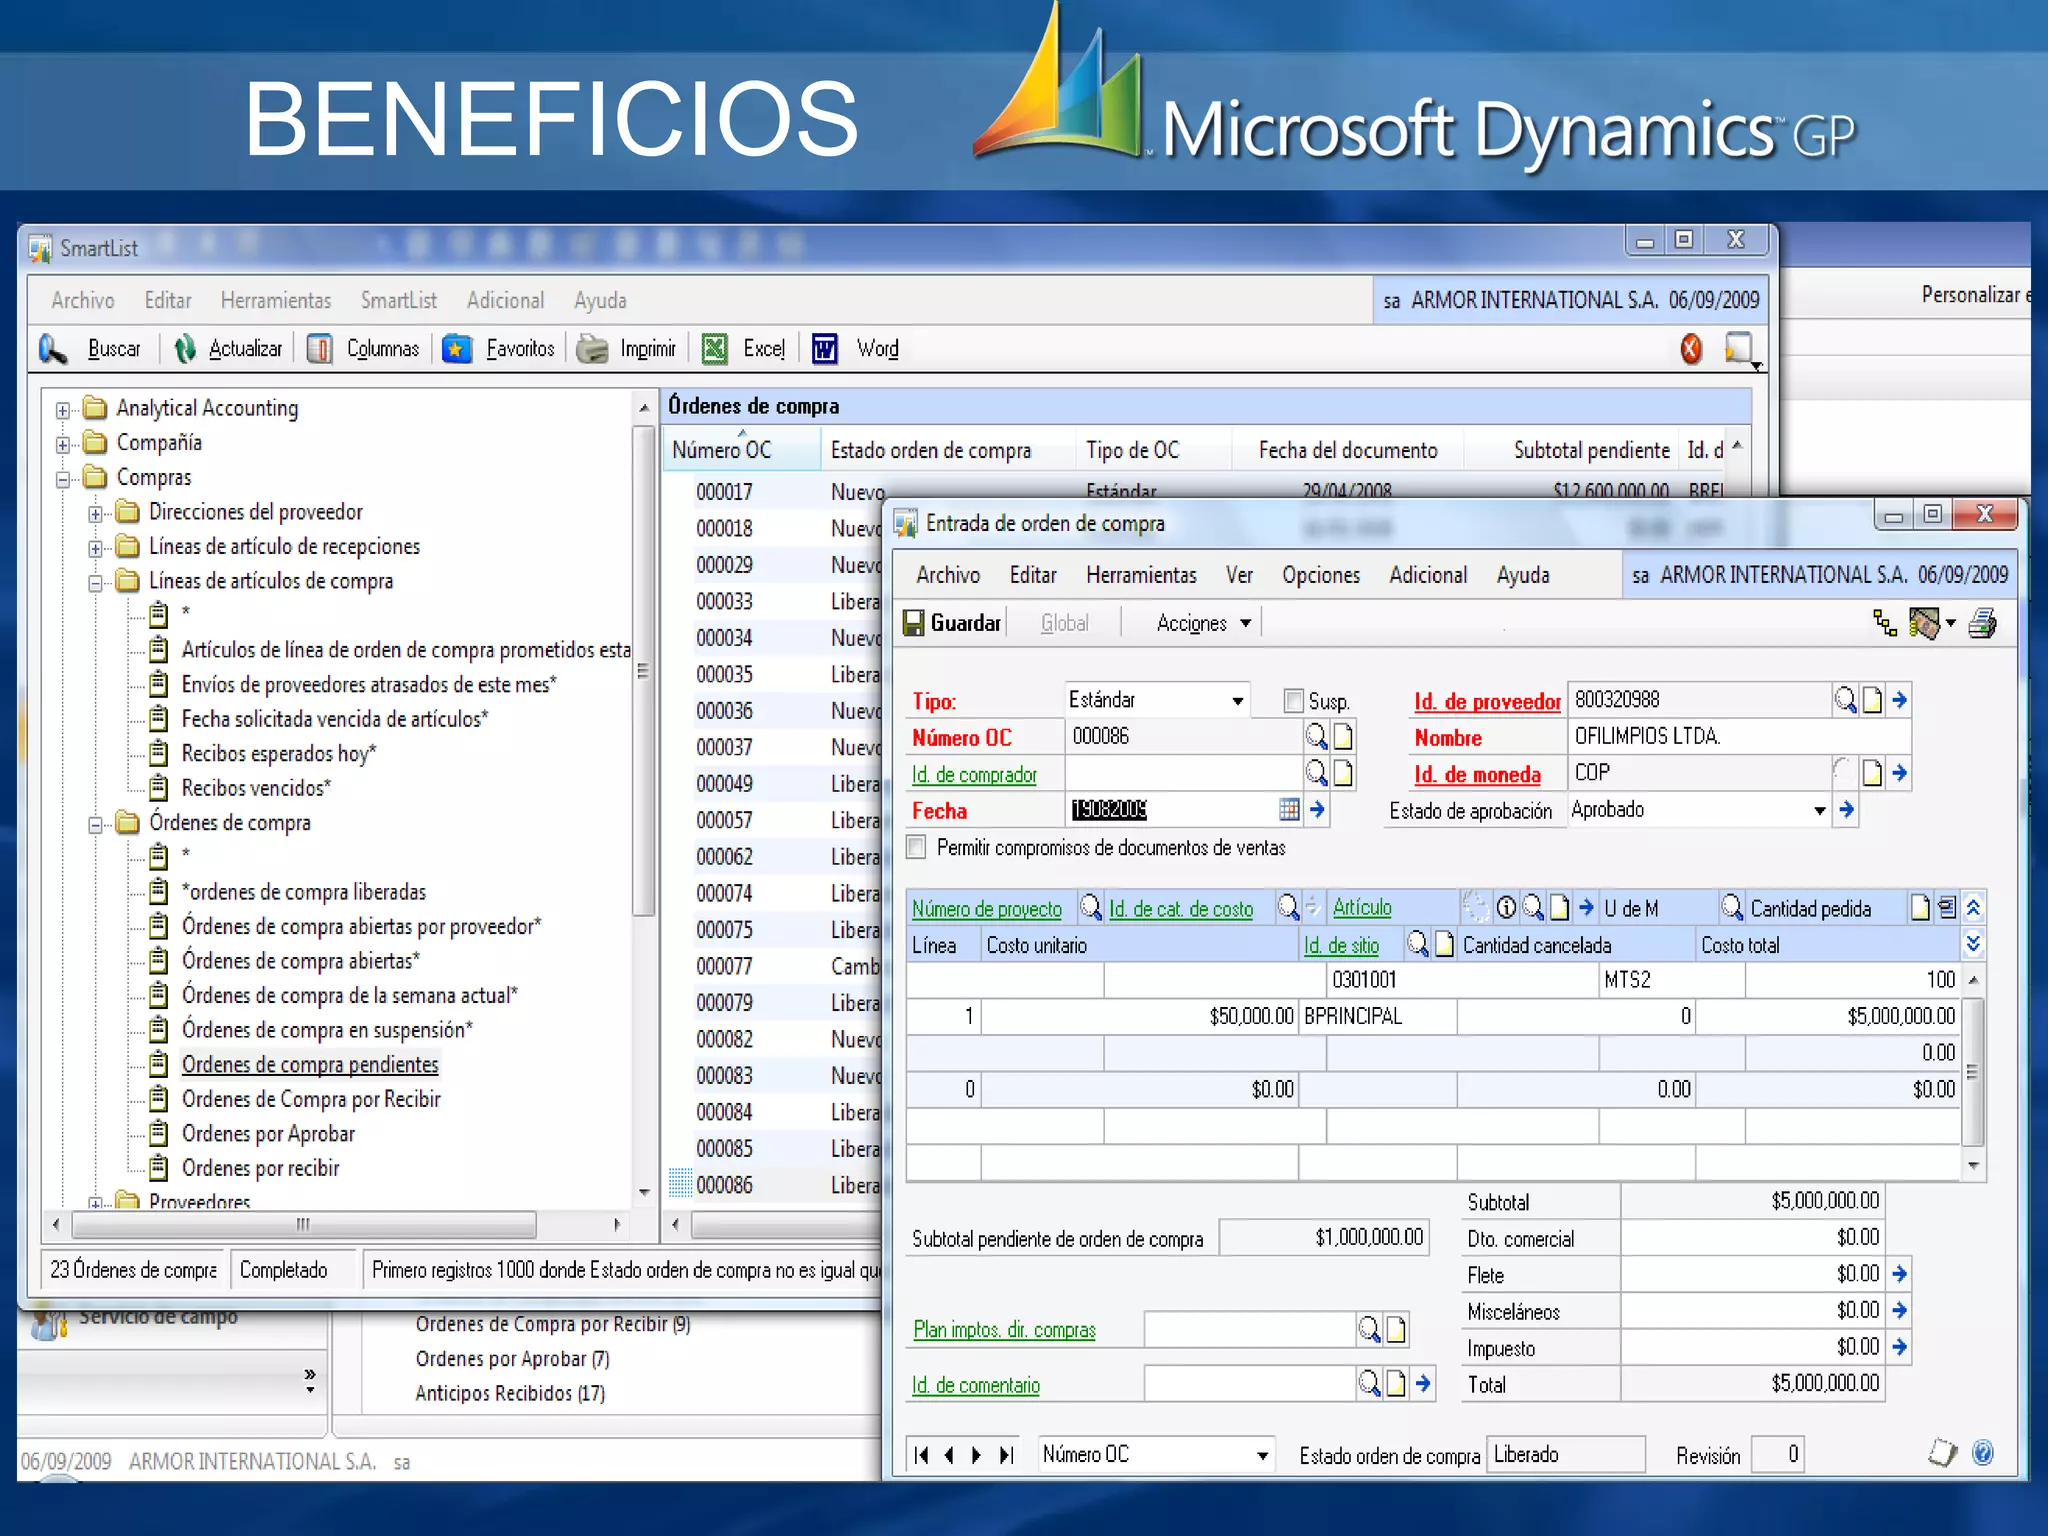Select Recibos vencidos* in the tree
The image size is (2048, 1536).
256,788
